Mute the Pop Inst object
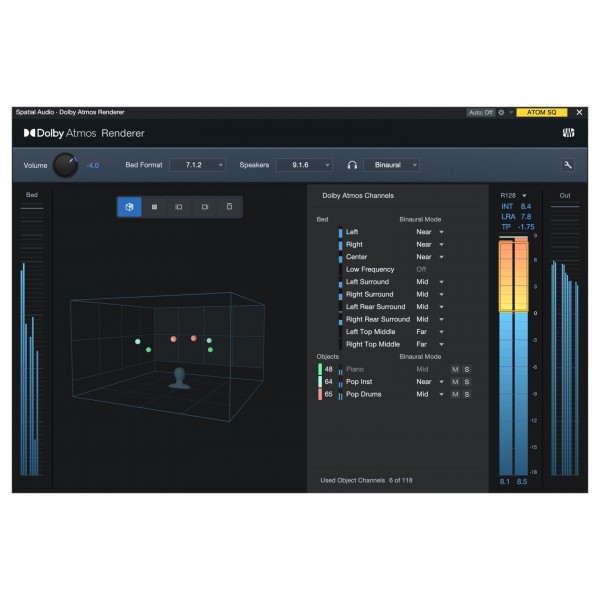This screenshot has height=600, width=600. pos(455,382)
